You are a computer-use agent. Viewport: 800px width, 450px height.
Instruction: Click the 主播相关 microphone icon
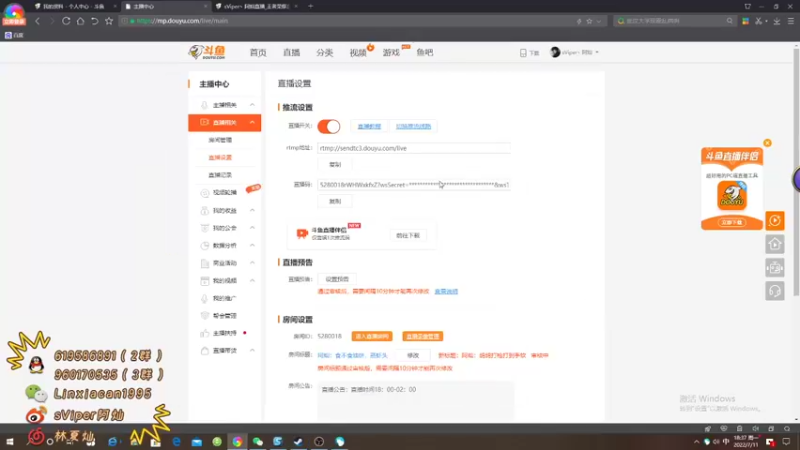[205, 105]
